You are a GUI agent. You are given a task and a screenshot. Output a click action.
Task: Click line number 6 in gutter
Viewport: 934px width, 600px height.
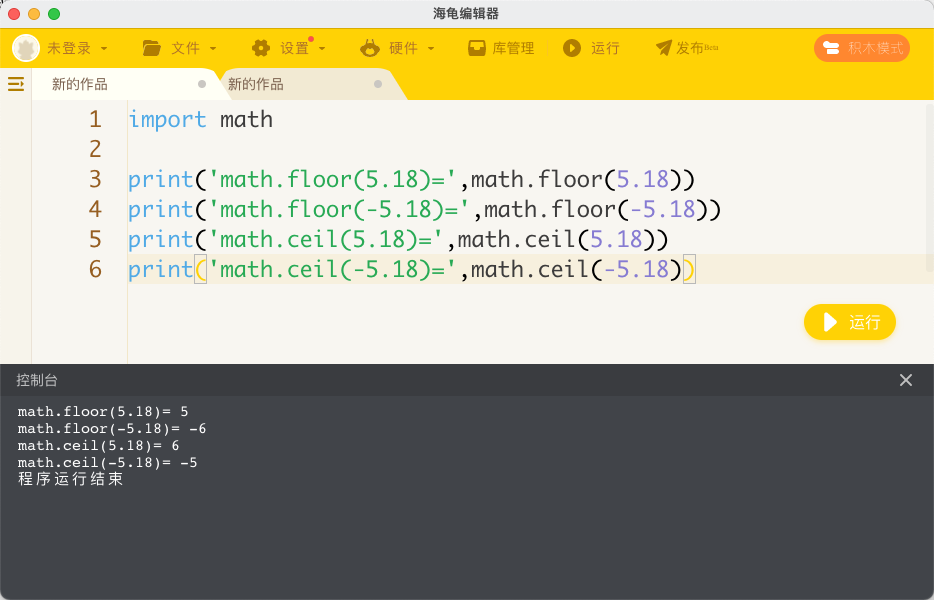[x=95, y=269]
